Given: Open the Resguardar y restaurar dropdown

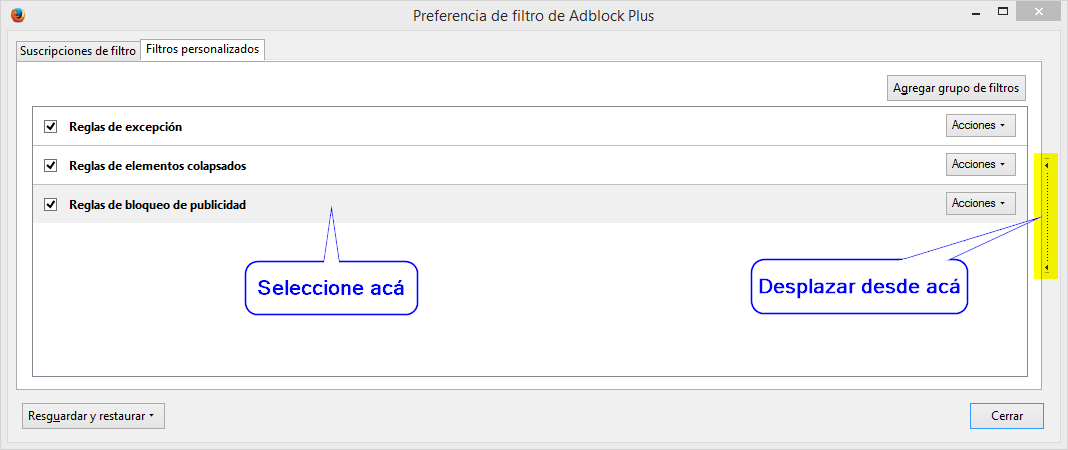Looking at the screenshot, I should [93, 417].
